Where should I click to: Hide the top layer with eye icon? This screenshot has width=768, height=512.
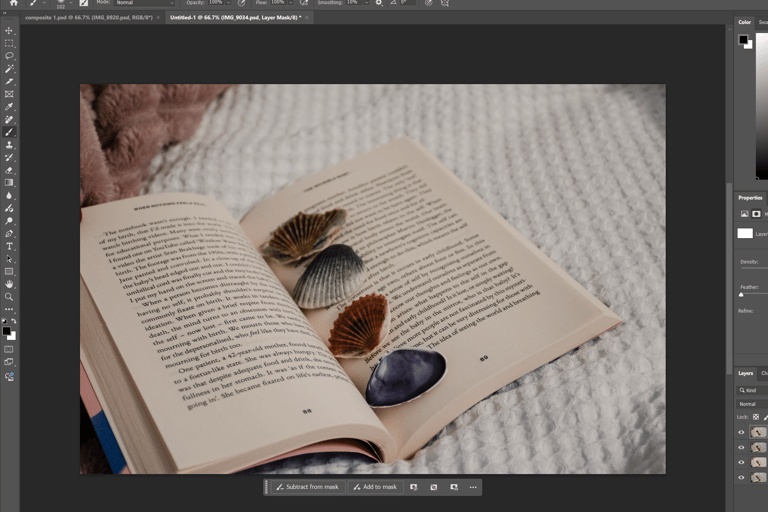click(741, 432)
